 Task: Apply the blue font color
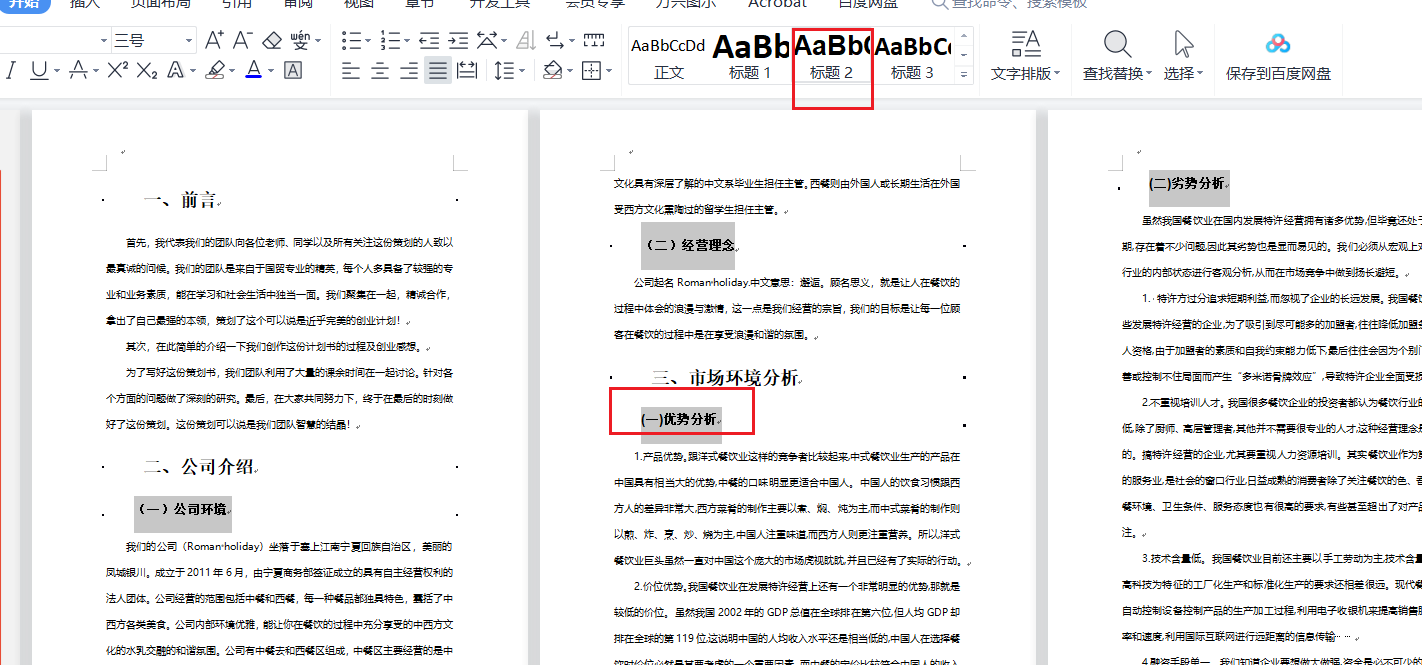pos(252,71)
